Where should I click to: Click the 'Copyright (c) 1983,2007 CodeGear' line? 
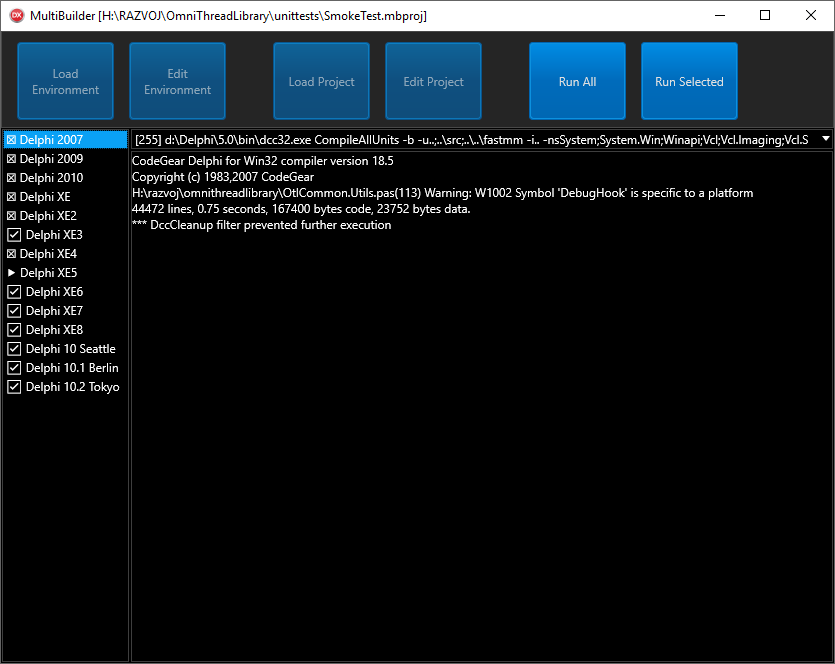(223, 177)
